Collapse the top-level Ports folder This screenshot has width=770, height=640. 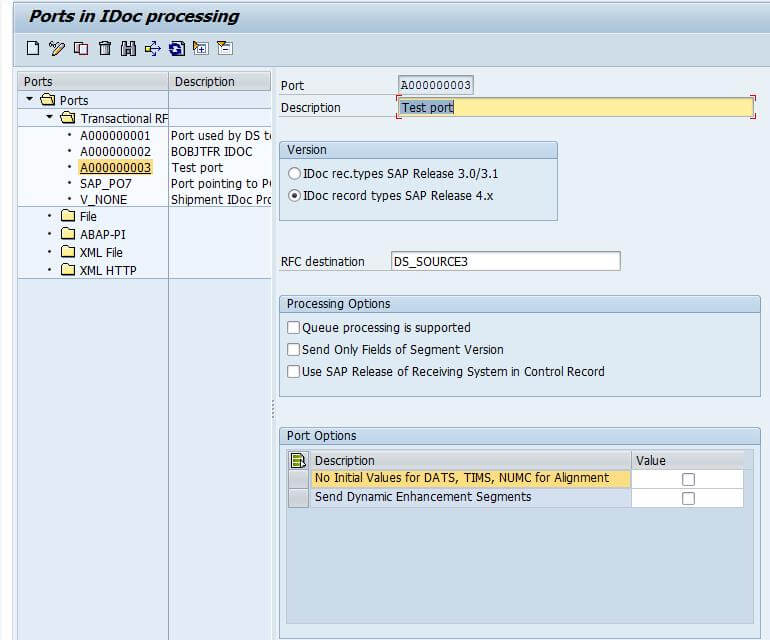(31, 100)
